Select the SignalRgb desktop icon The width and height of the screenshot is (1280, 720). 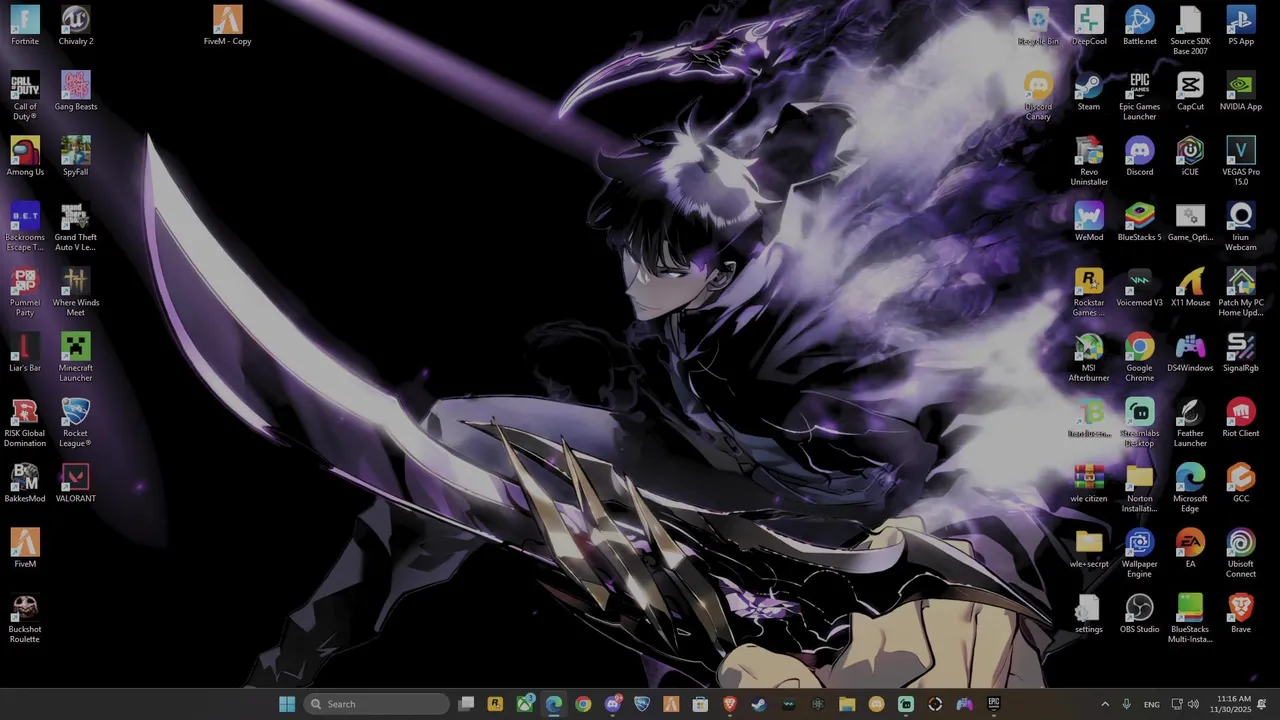coord(1241,352)
